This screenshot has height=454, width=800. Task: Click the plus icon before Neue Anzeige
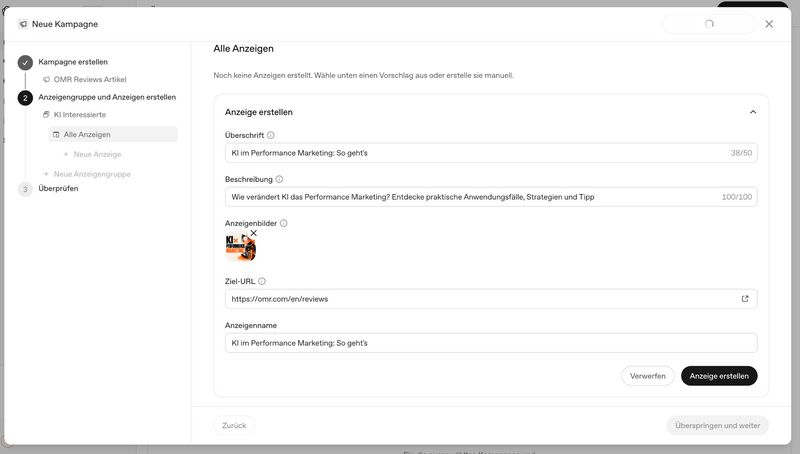click(66, 154)
